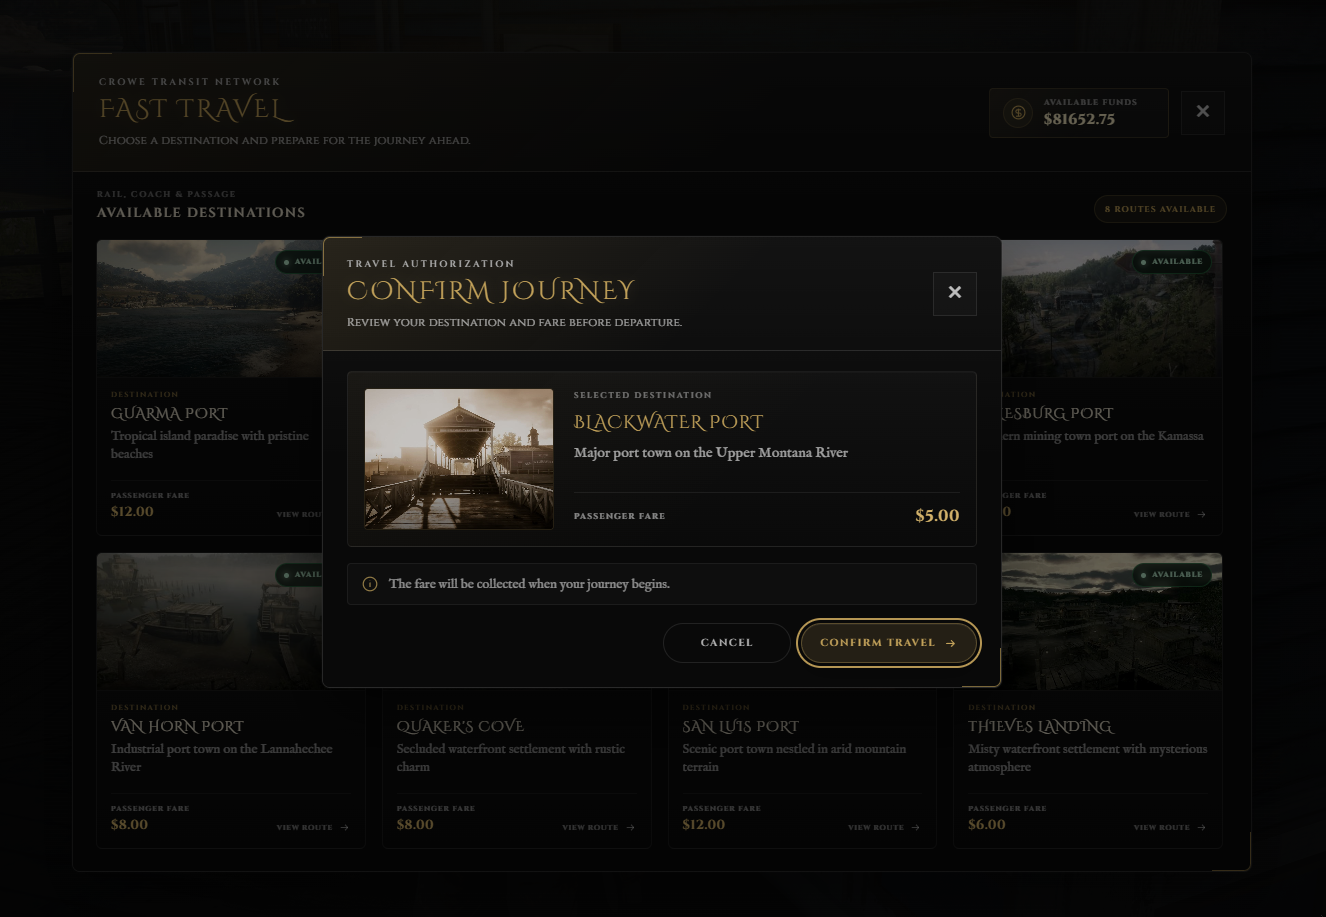Viewport: 1326px width, 917px height.
Task: Click the Available Funds $81652.75 display
Action: point(1079,113)
